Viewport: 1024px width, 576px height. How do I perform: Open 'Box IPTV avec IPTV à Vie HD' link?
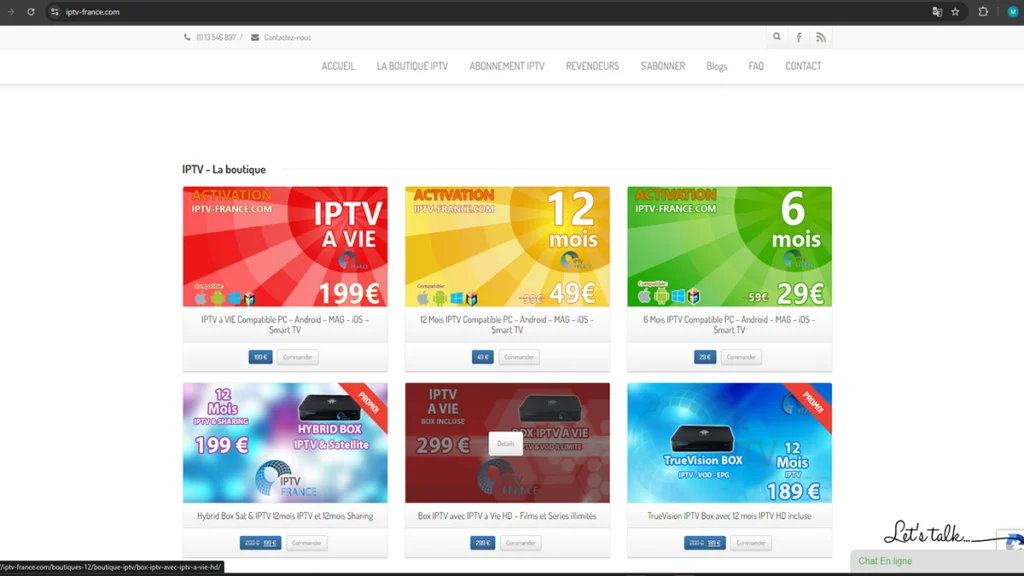[x=507, y=516]
